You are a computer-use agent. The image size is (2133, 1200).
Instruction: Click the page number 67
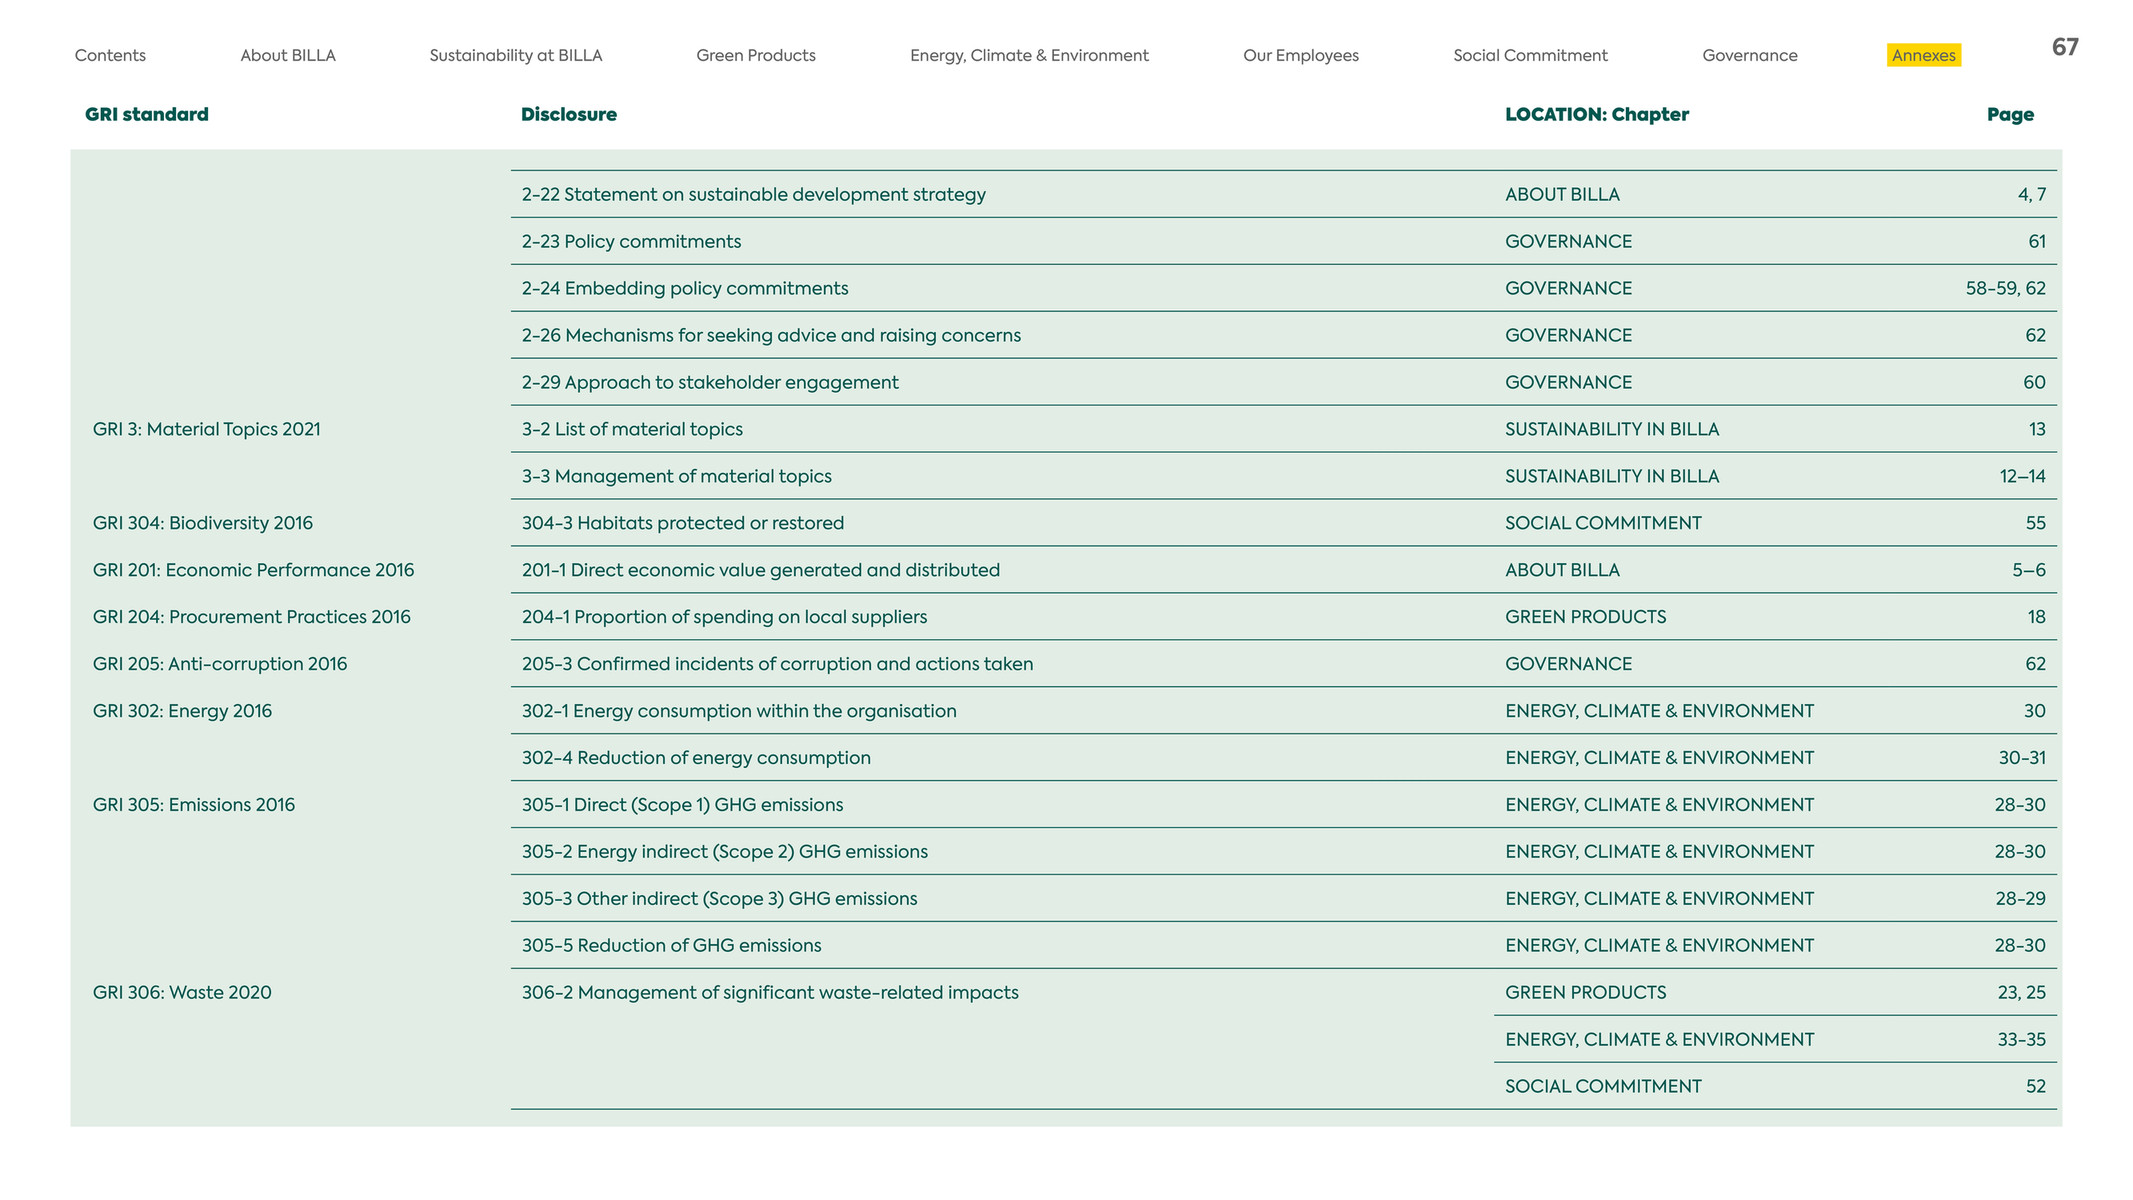tap(2065, 47)
